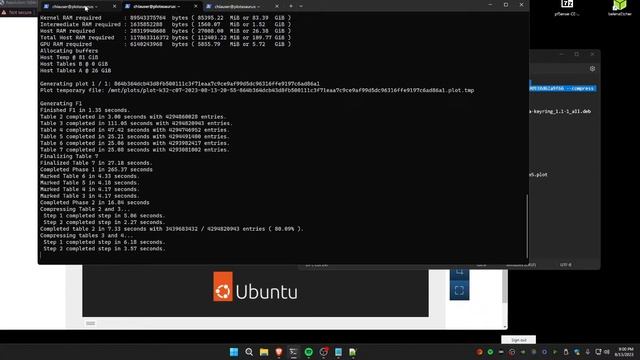Click 'Compressing tables 3 and 4' line
640x360 pixels.
[x=87, y=236]
